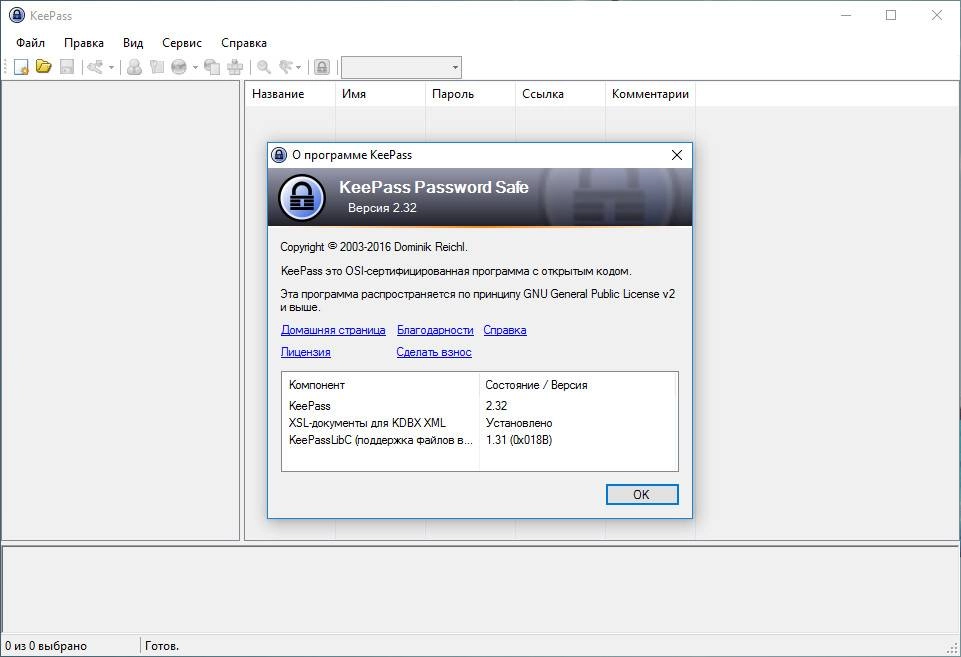Click the Find magnifier icon
Viewport: 961px width, 657px height.
point(264,67)
